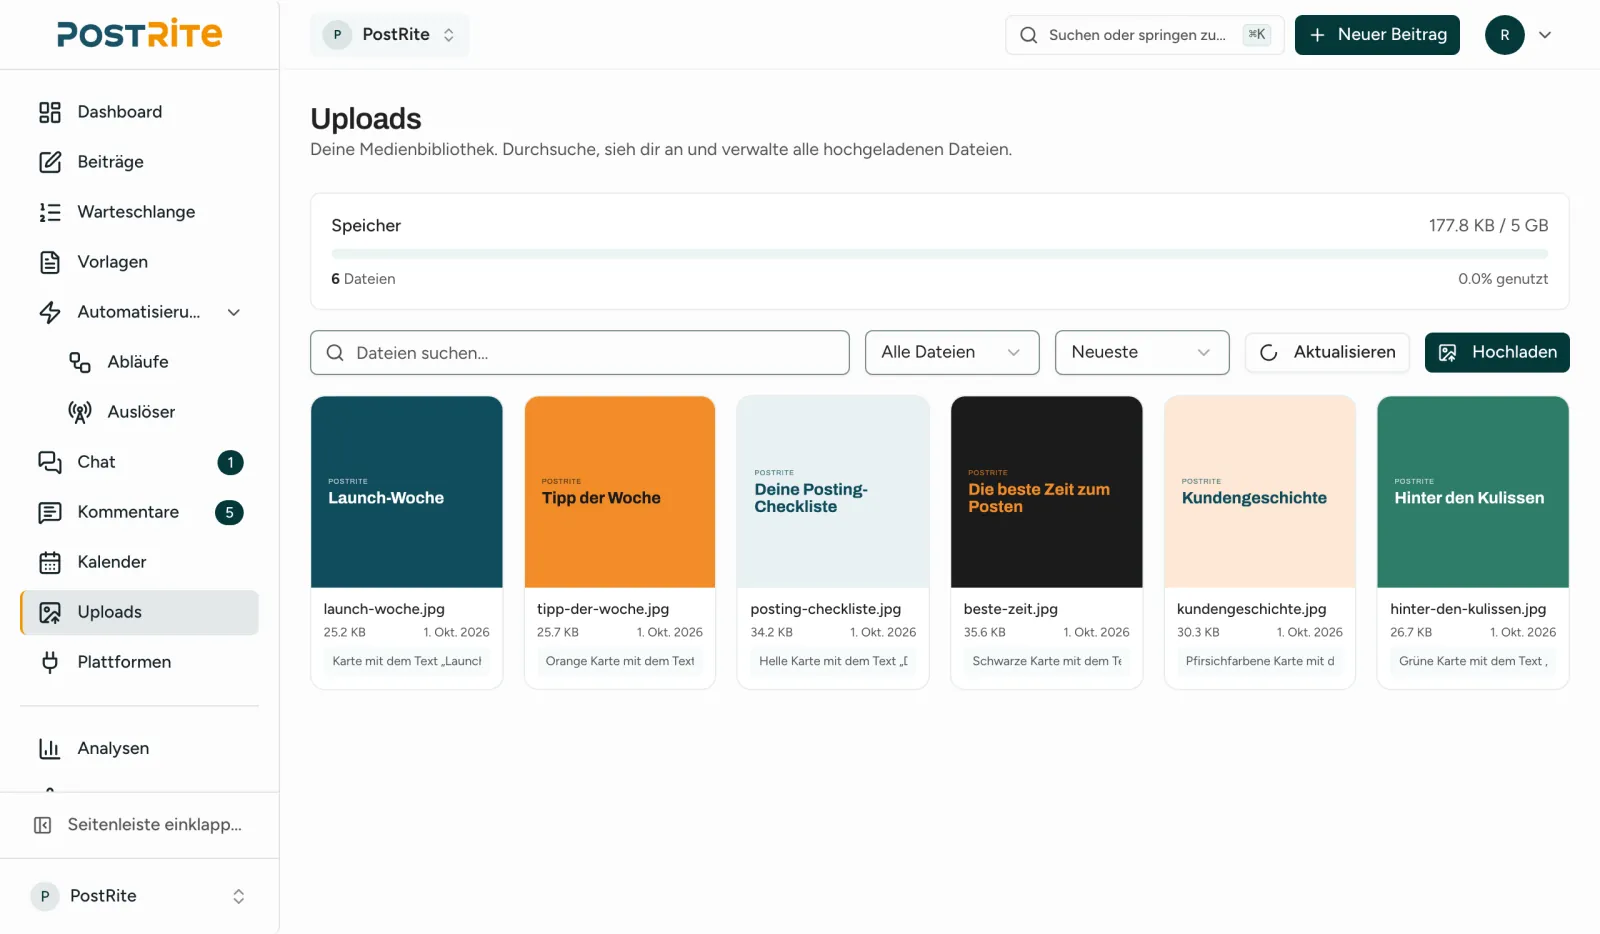The image size is (1600, 934).
Task: Click the collapse sidebar icon
Action: tap(43, 825)
